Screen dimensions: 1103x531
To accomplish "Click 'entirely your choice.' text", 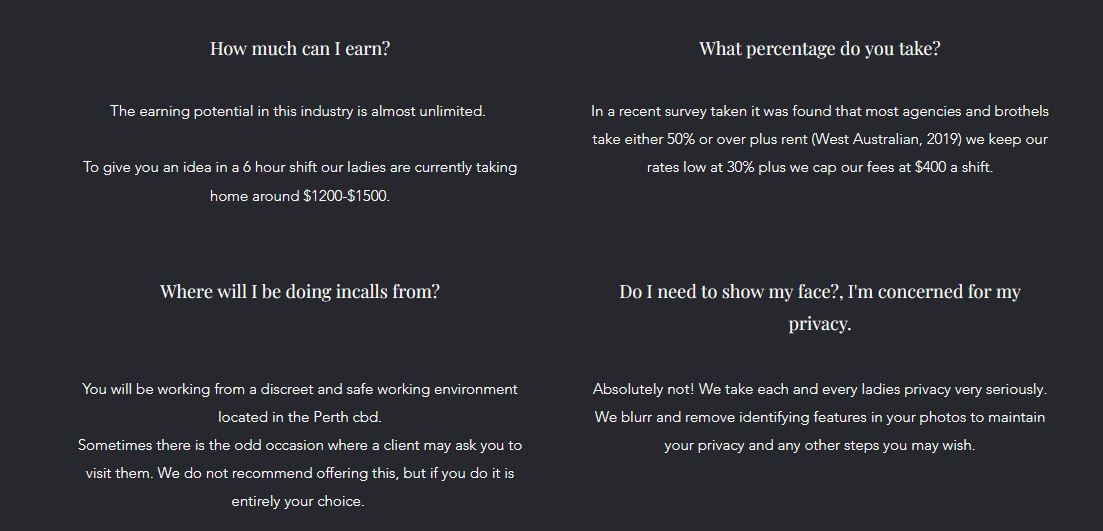I will pos(298,501).
